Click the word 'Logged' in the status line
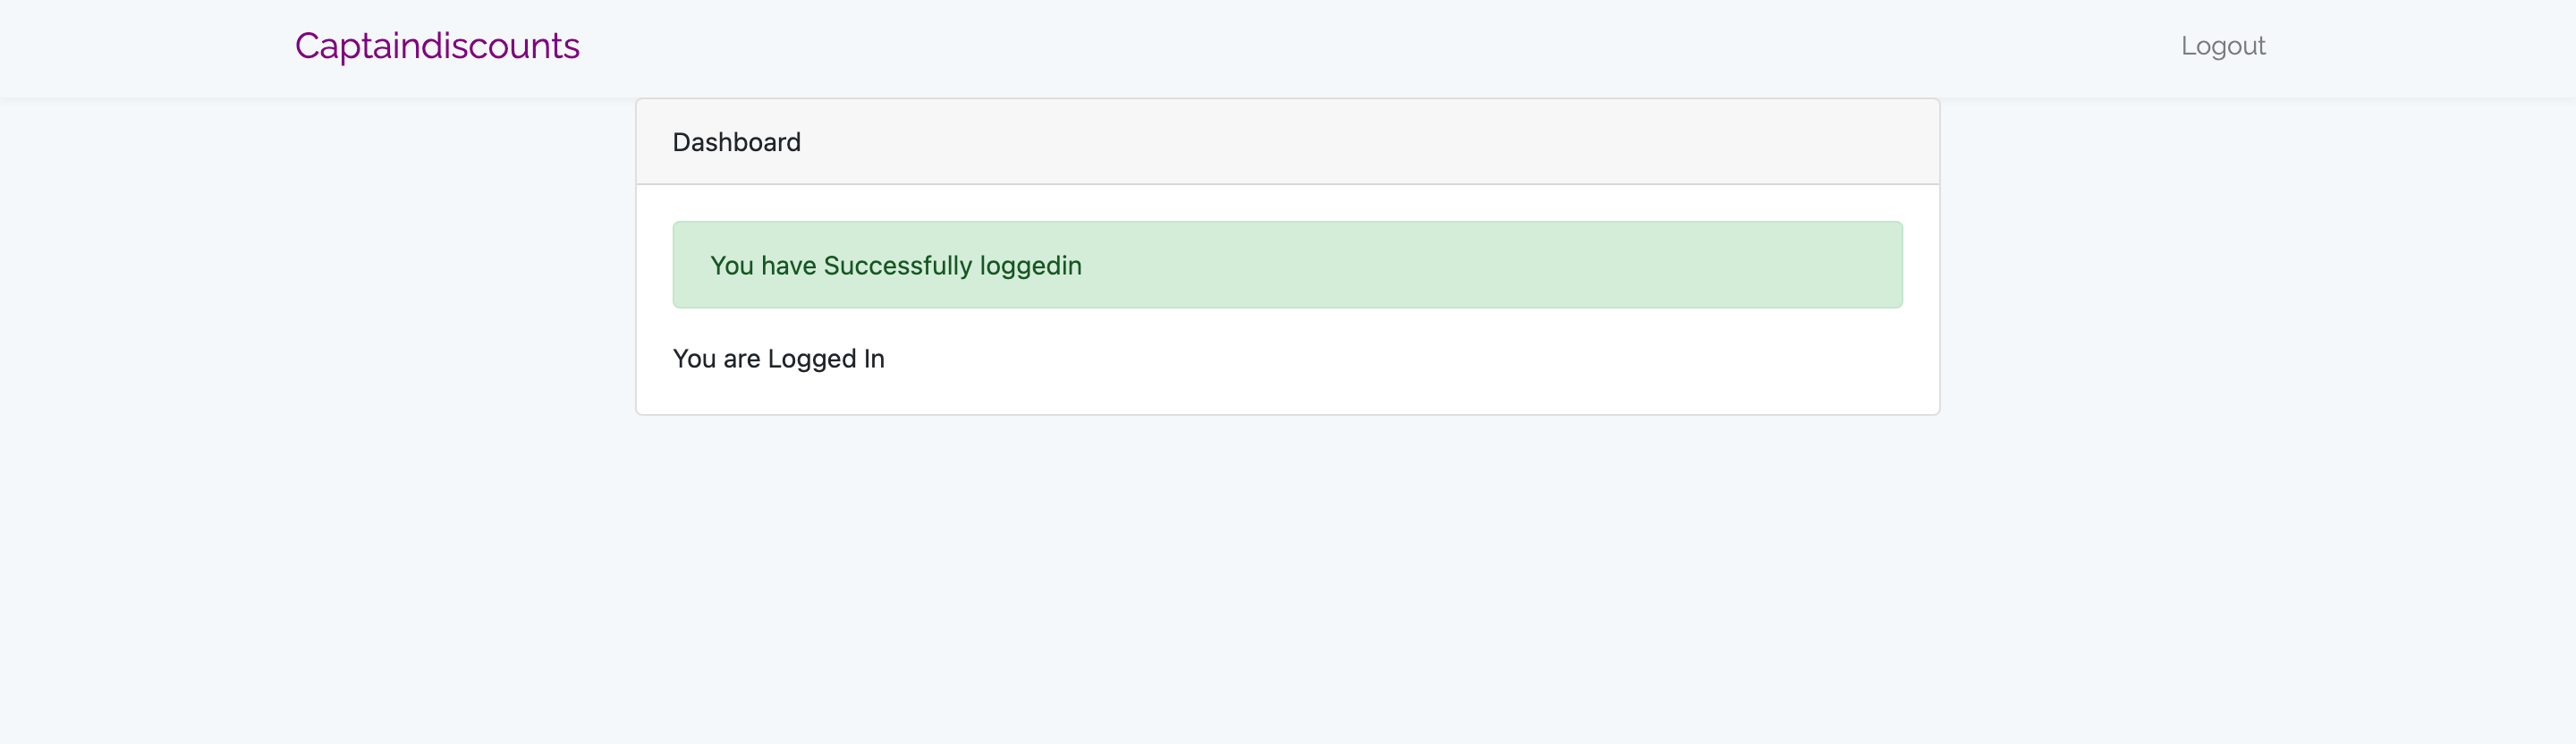 point(811,358)
